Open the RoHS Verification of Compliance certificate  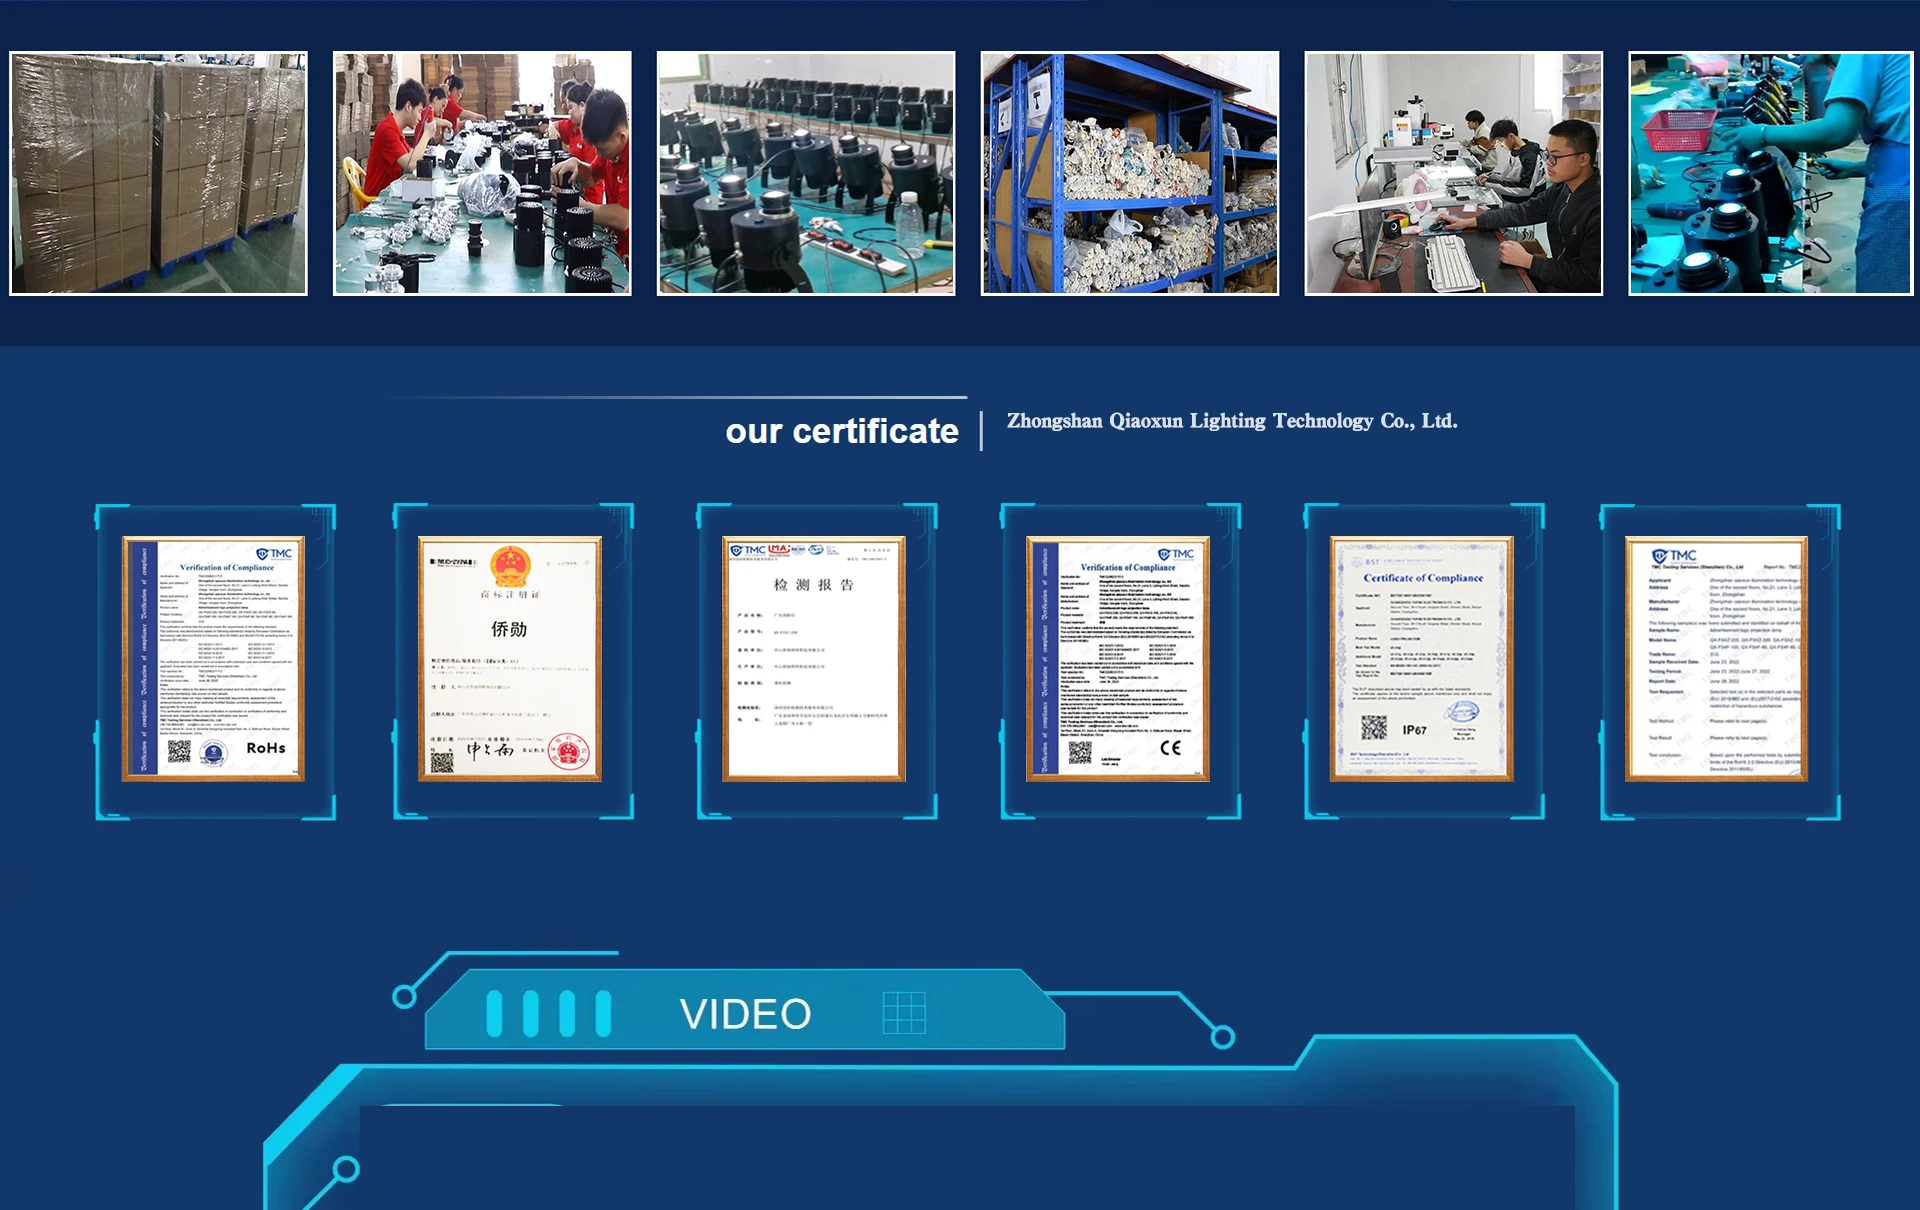coord(214,659)
